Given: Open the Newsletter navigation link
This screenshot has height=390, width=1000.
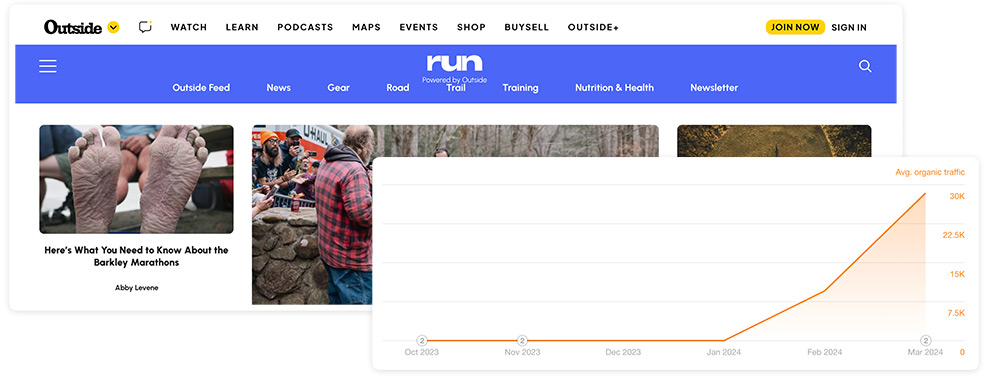Looking at the screenshot, I should tap(714, 88).
